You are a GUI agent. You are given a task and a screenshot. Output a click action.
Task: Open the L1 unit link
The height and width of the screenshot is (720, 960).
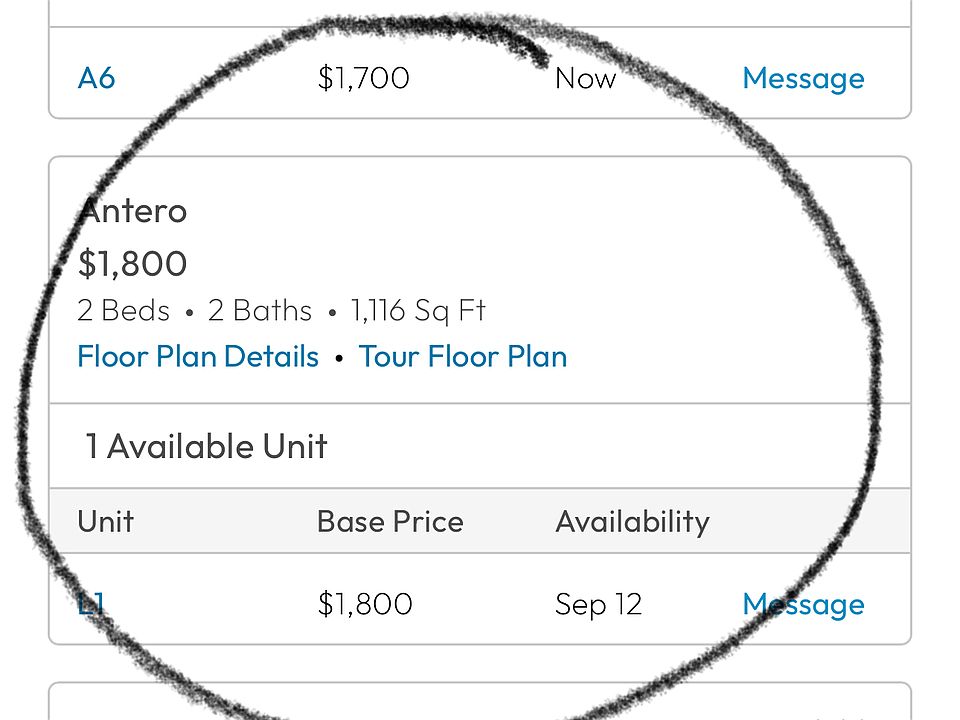coord(91,604)
